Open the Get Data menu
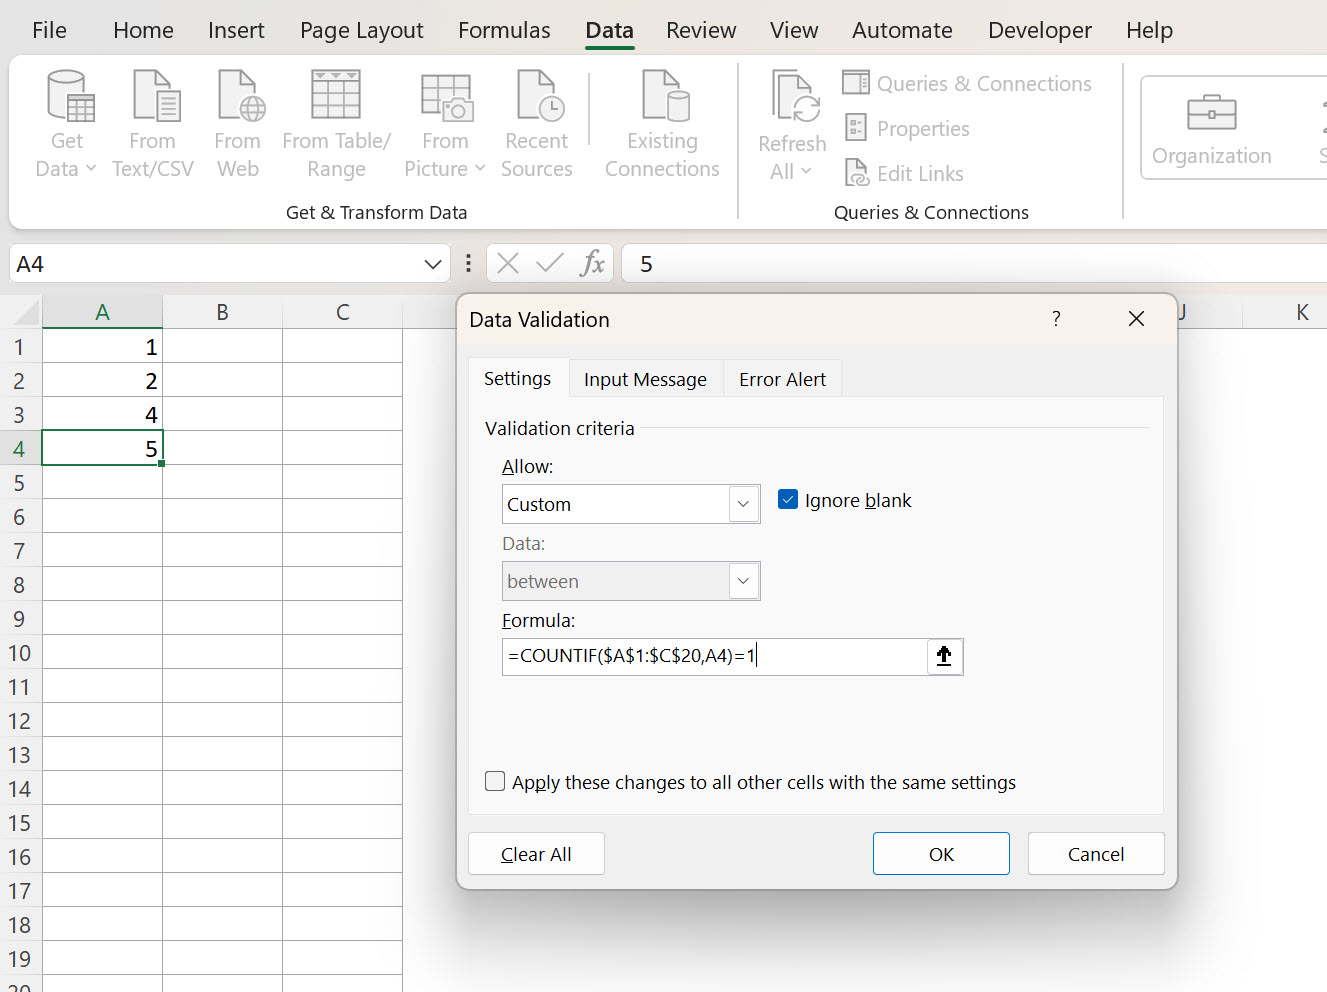1327x992 pixels. tap(66, 123)
